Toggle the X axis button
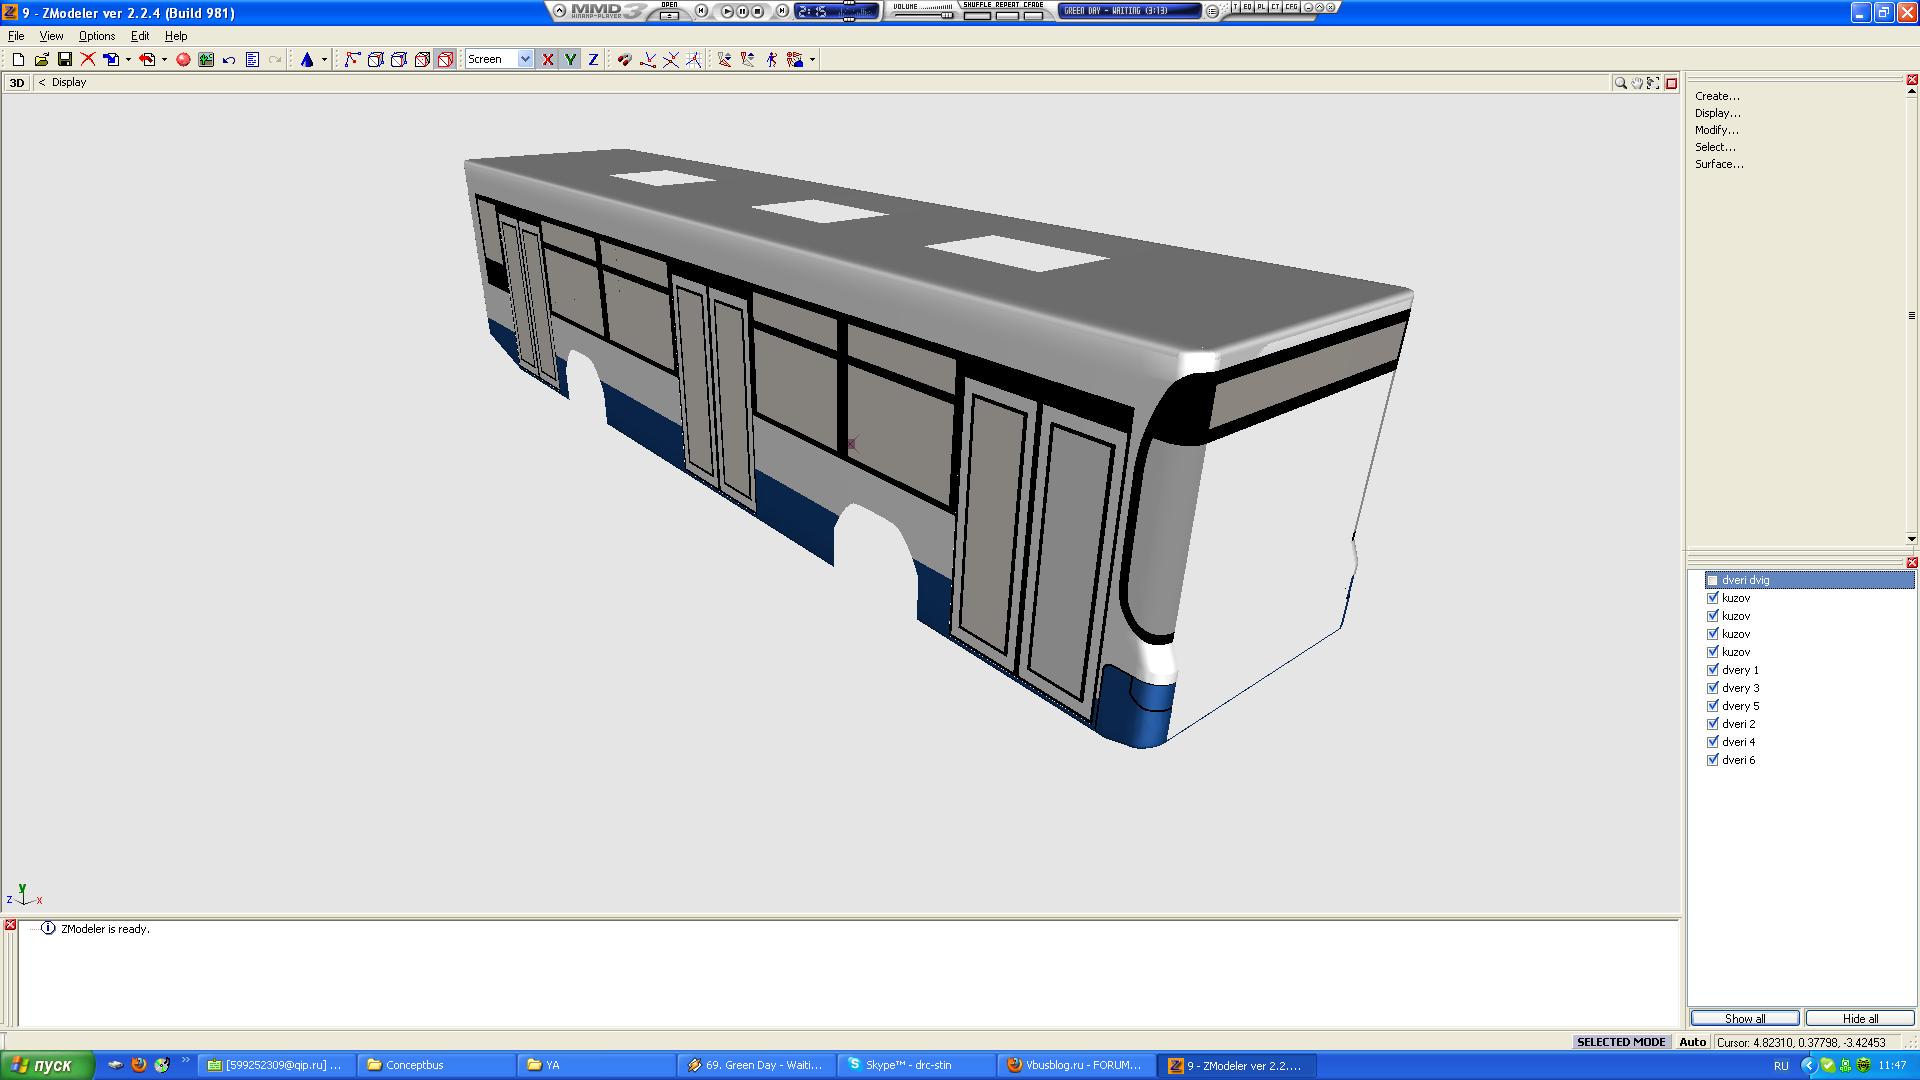 [x=548, y=60]
